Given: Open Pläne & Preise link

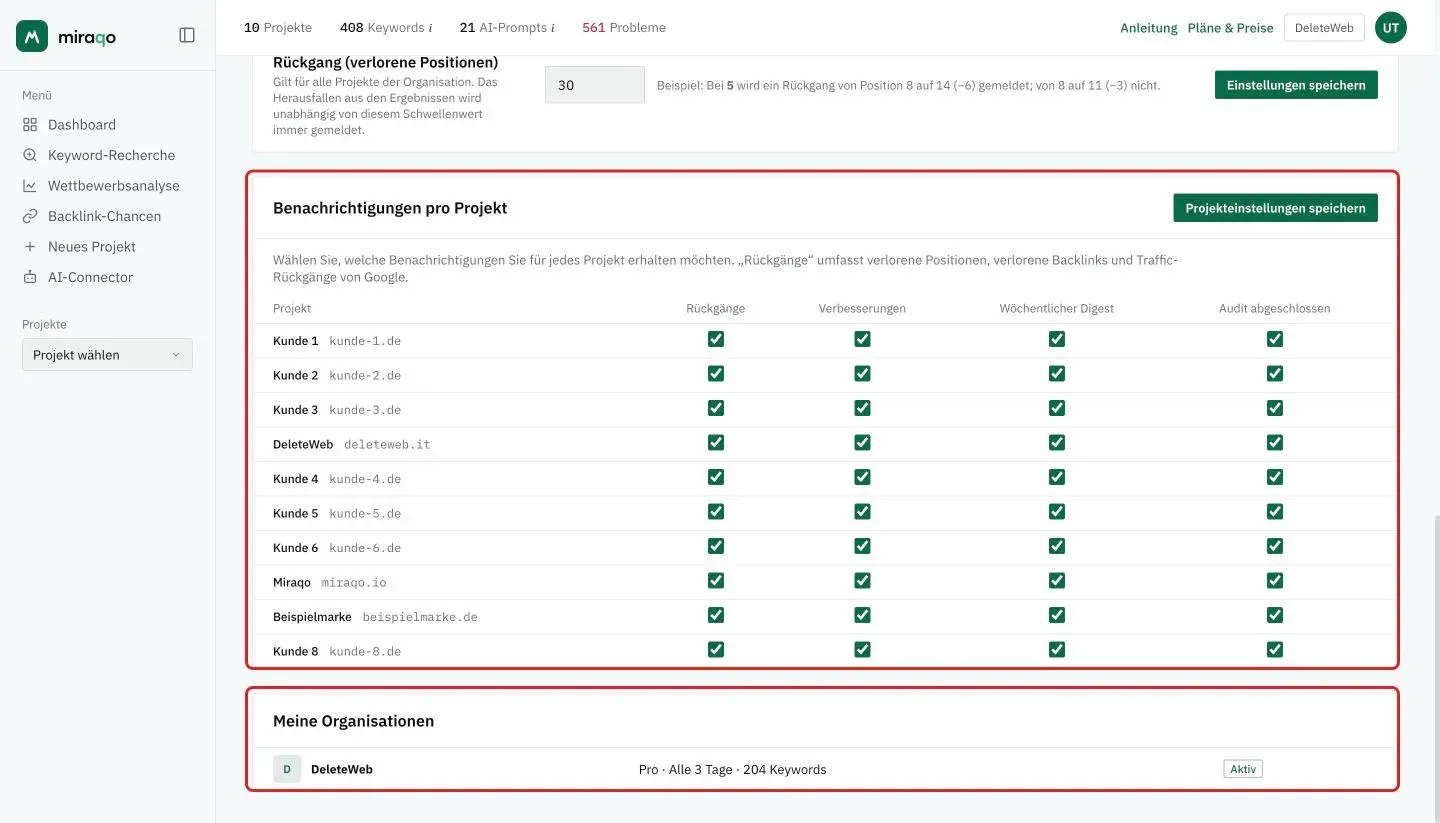Looking at the screenshot, I should point(1231,28).
